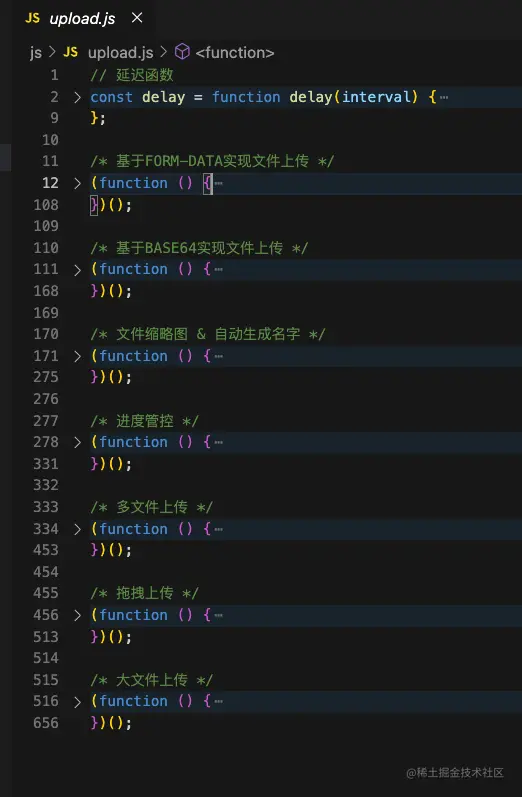Open the upload.js breadcrumb item

[x=120, y=52]
